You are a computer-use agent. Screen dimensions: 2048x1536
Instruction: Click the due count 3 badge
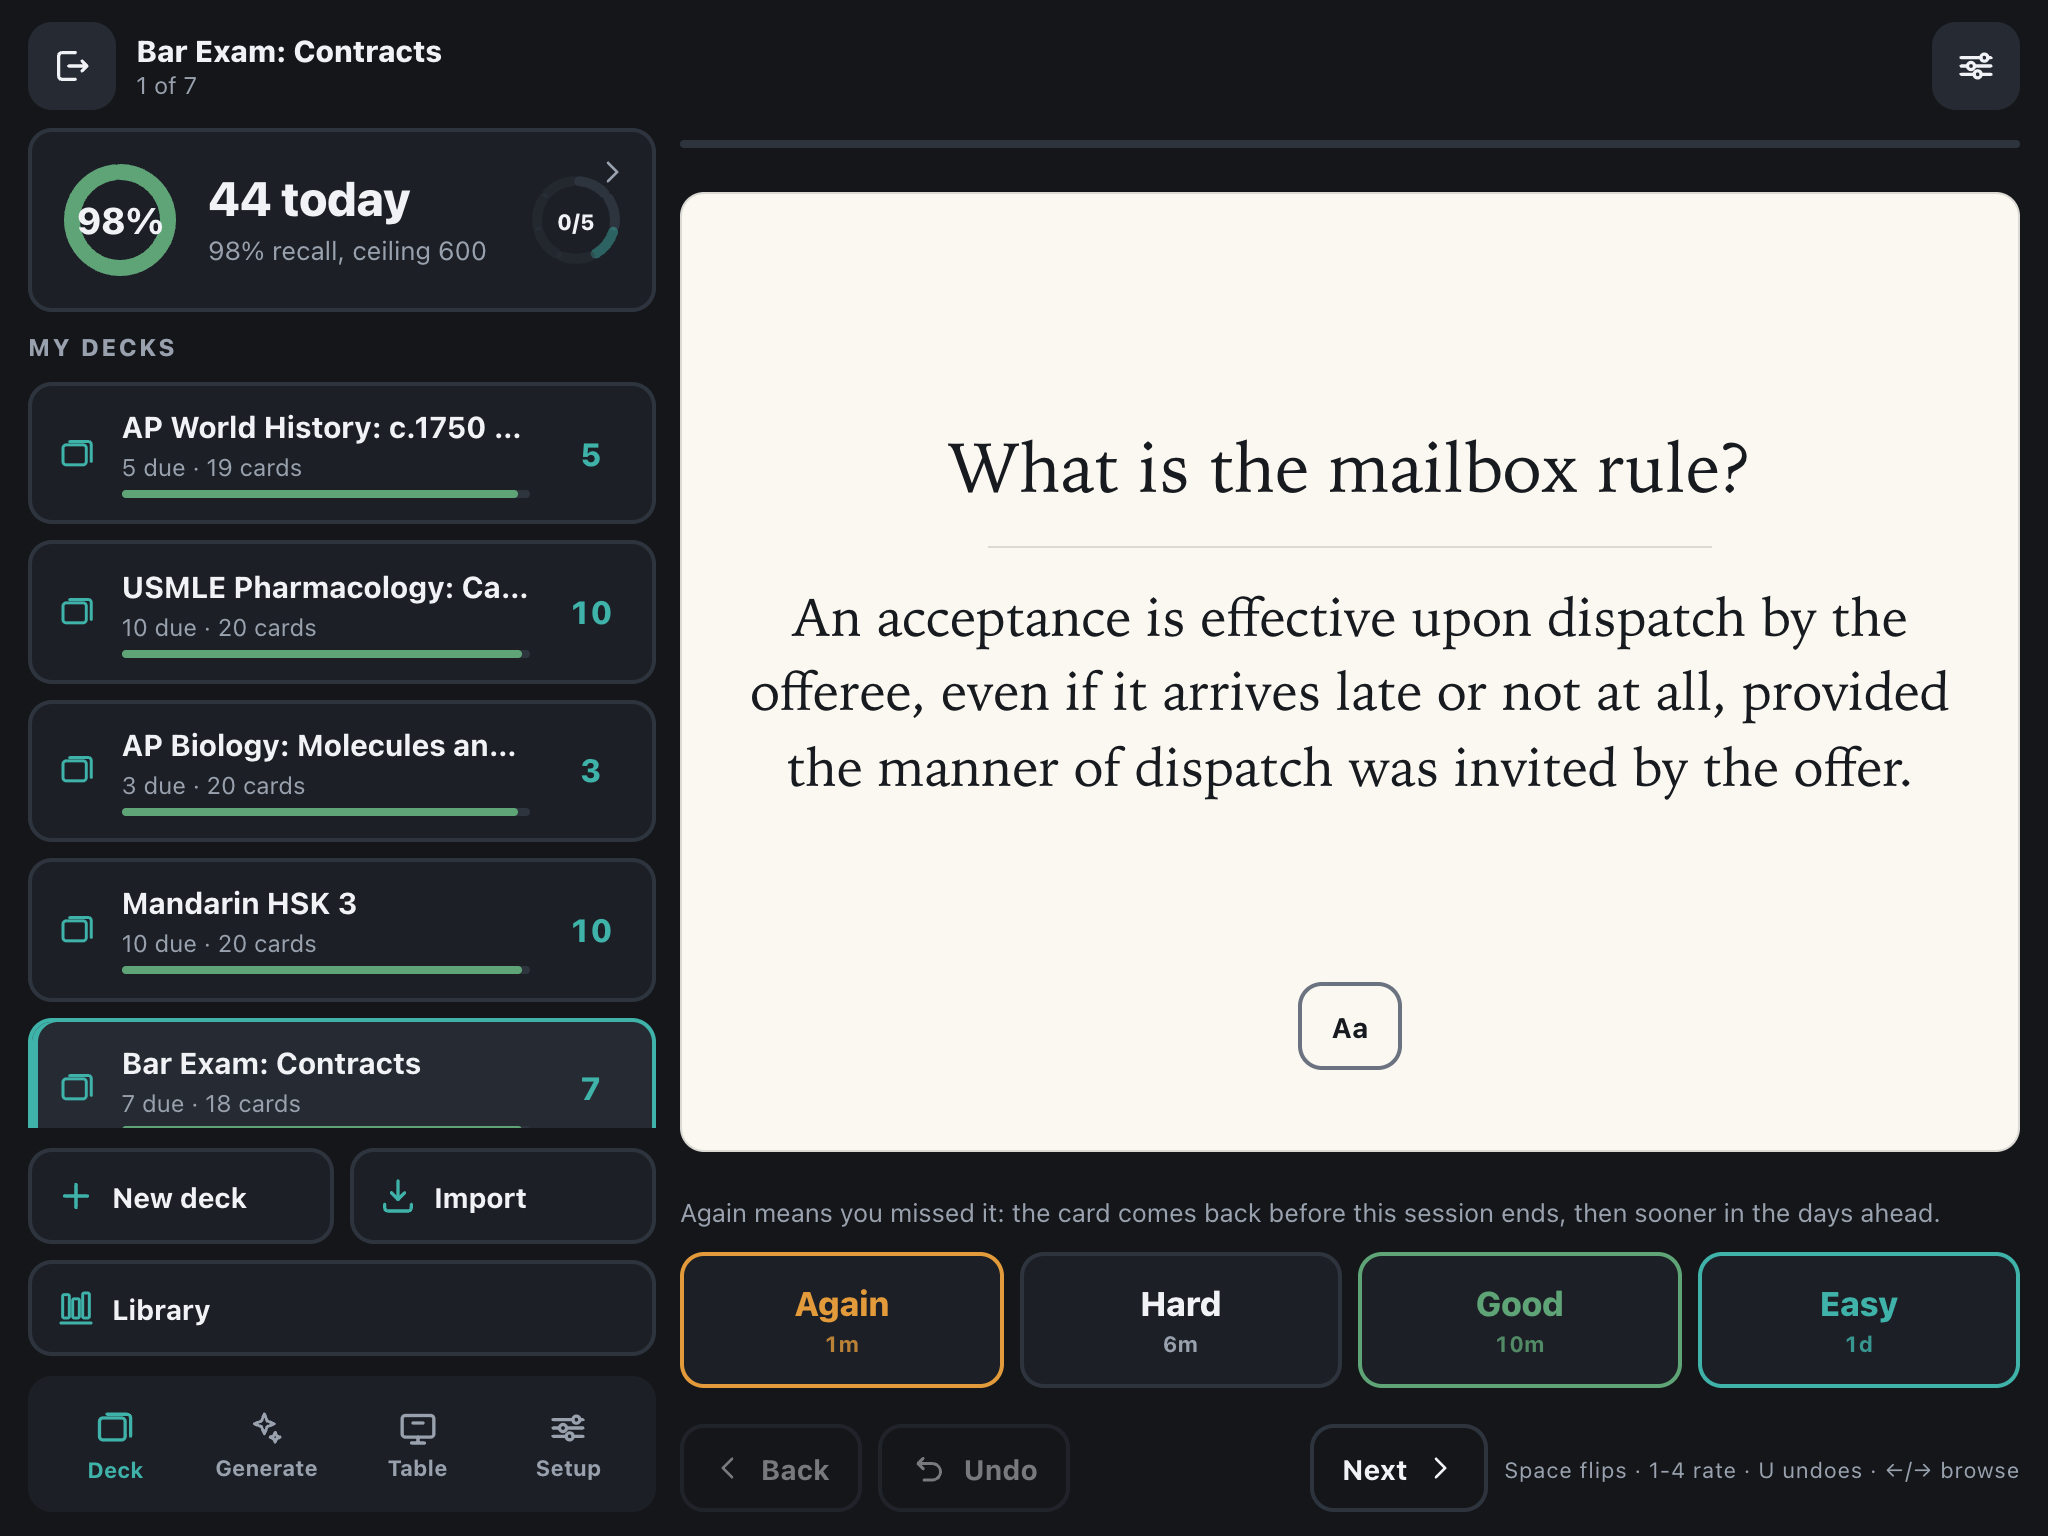(x=591, y=771)
